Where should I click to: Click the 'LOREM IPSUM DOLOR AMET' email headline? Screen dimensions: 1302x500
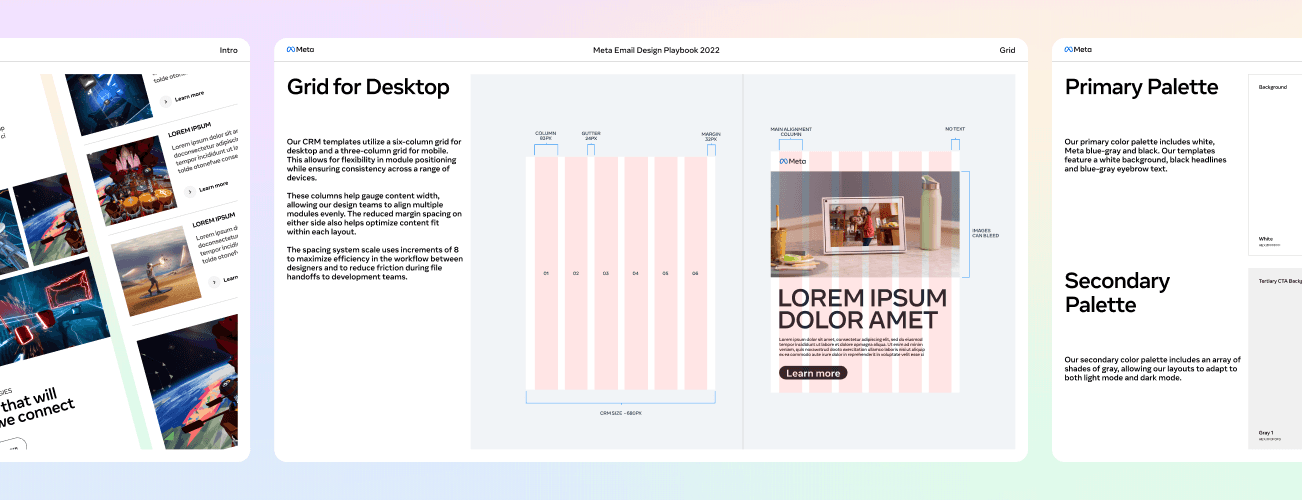[862, 309]
